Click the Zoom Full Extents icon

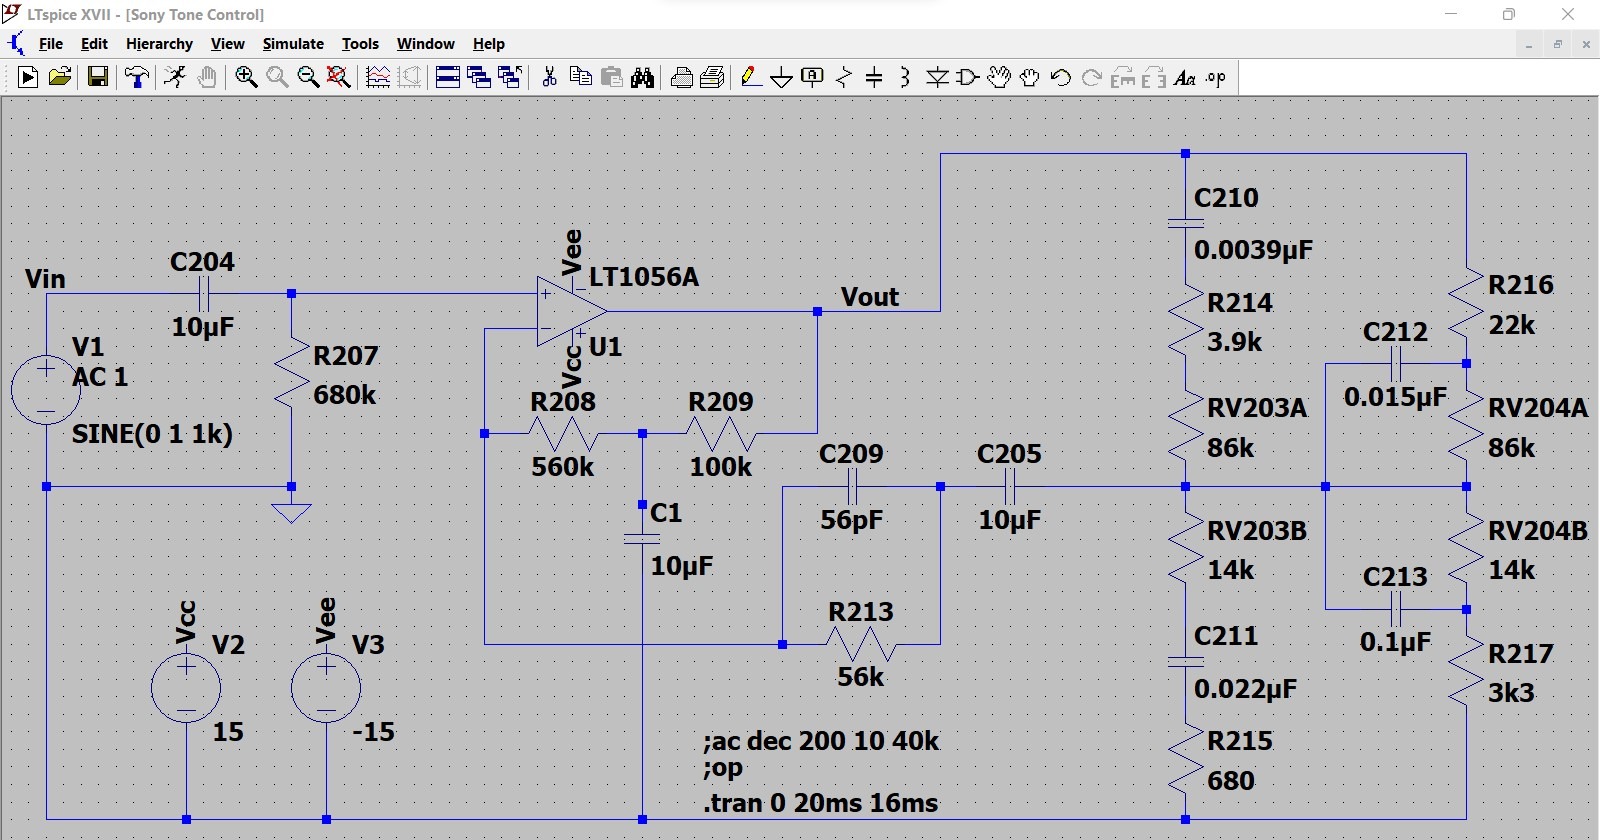[x=339, y=77]
